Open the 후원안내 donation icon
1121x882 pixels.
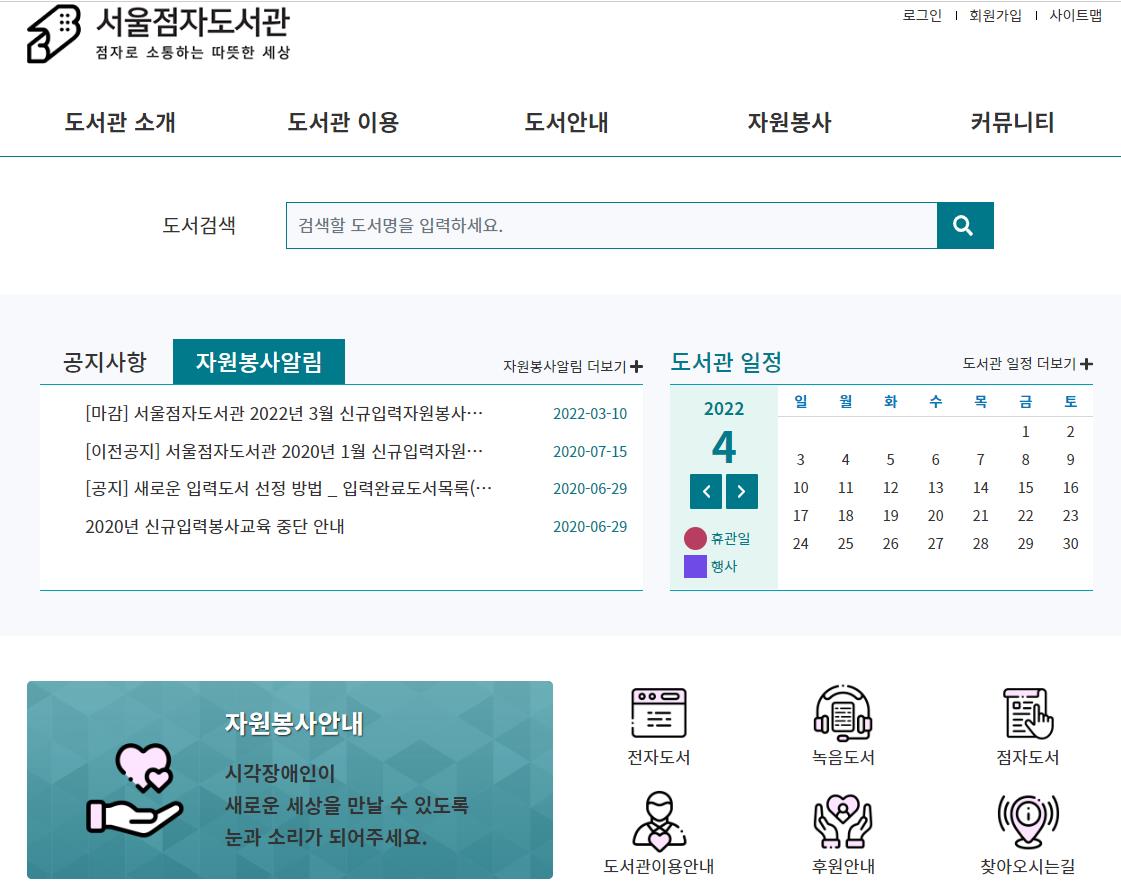coord(842,833)
